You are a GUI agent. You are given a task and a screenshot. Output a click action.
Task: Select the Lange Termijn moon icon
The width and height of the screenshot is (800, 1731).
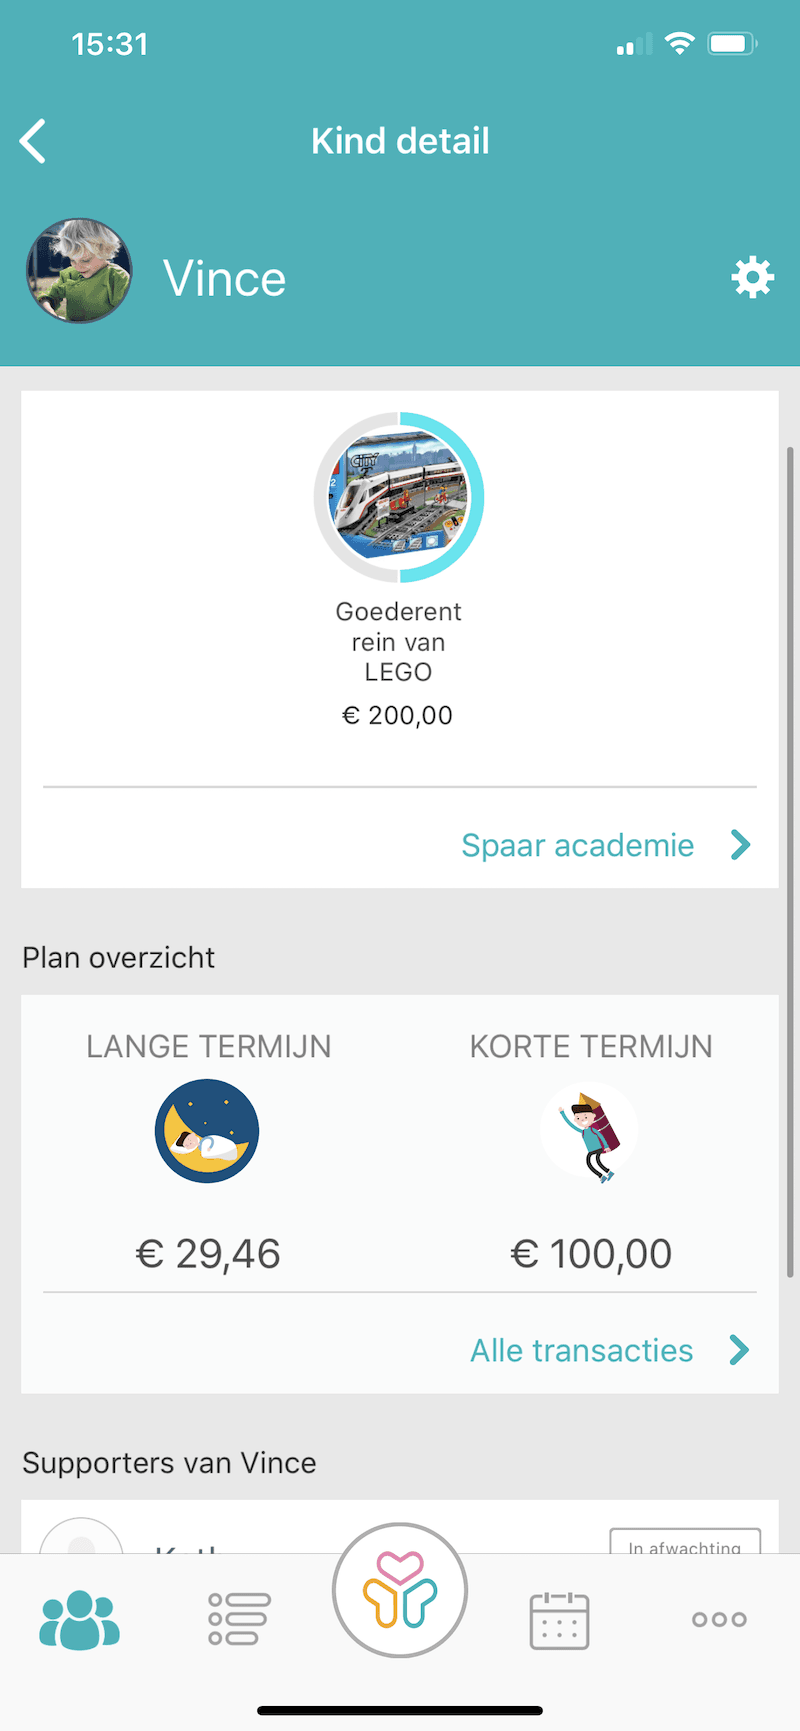click(x=207, y=1131)
